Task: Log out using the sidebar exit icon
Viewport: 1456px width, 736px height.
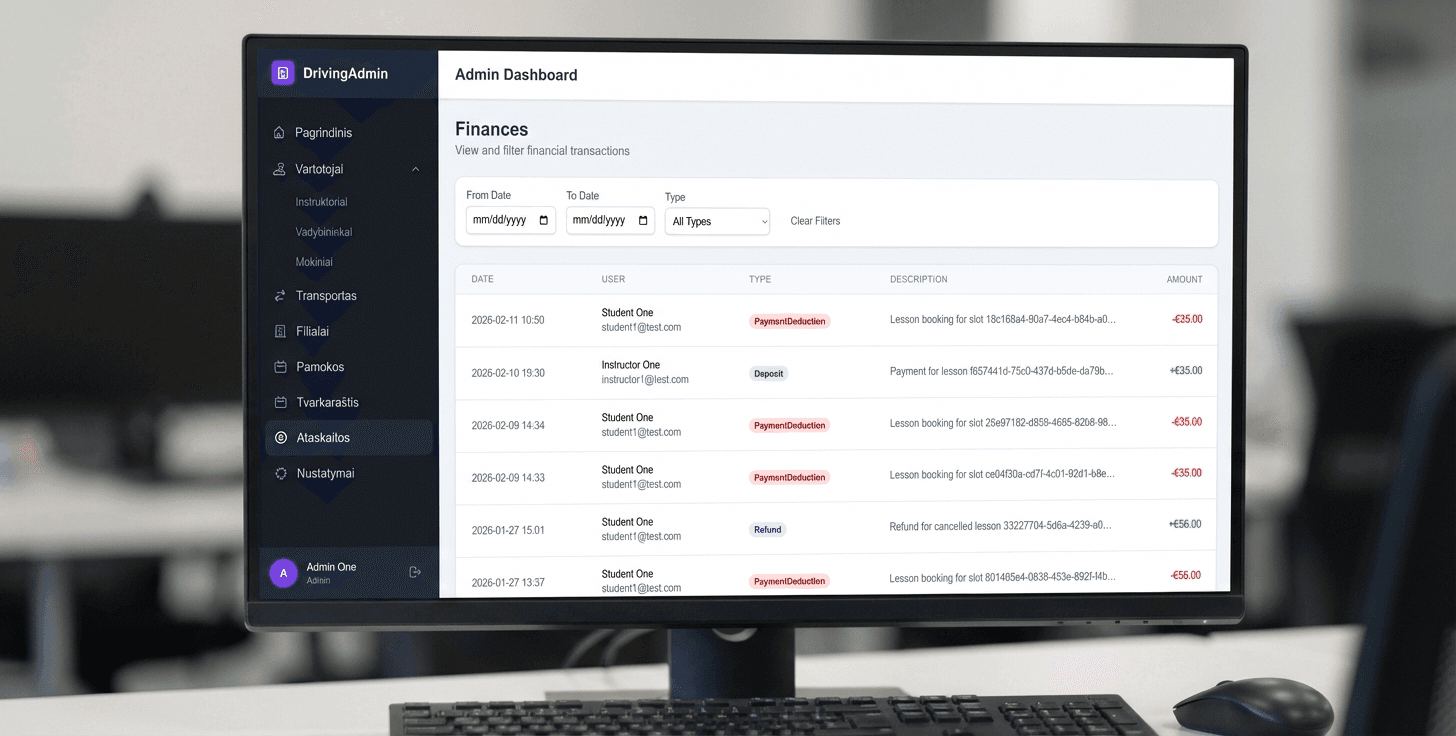Action: 415,572
